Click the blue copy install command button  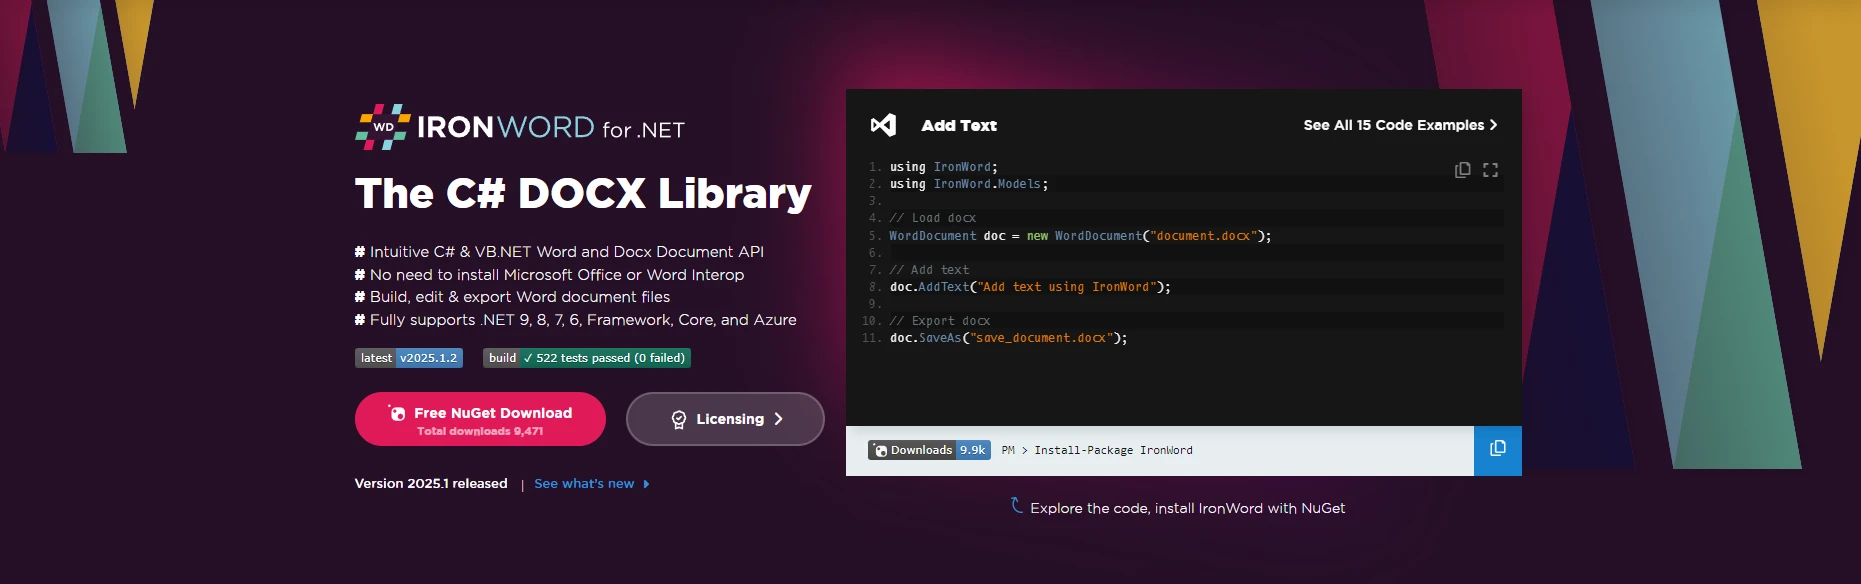tap(1497, 449)
